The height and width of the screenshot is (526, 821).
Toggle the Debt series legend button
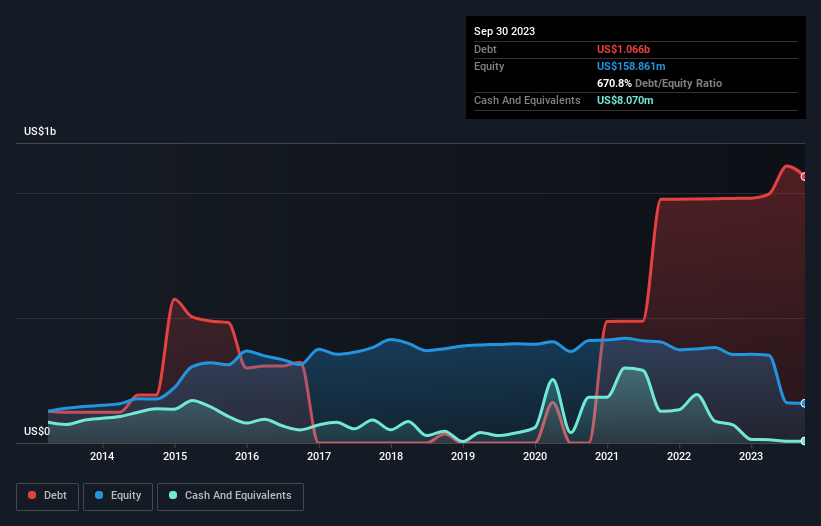48,496
